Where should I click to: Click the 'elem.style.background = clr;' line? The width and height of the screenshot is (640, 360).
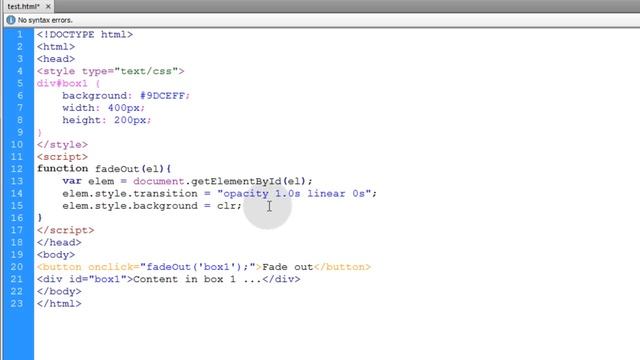click(x=152, y=206)
